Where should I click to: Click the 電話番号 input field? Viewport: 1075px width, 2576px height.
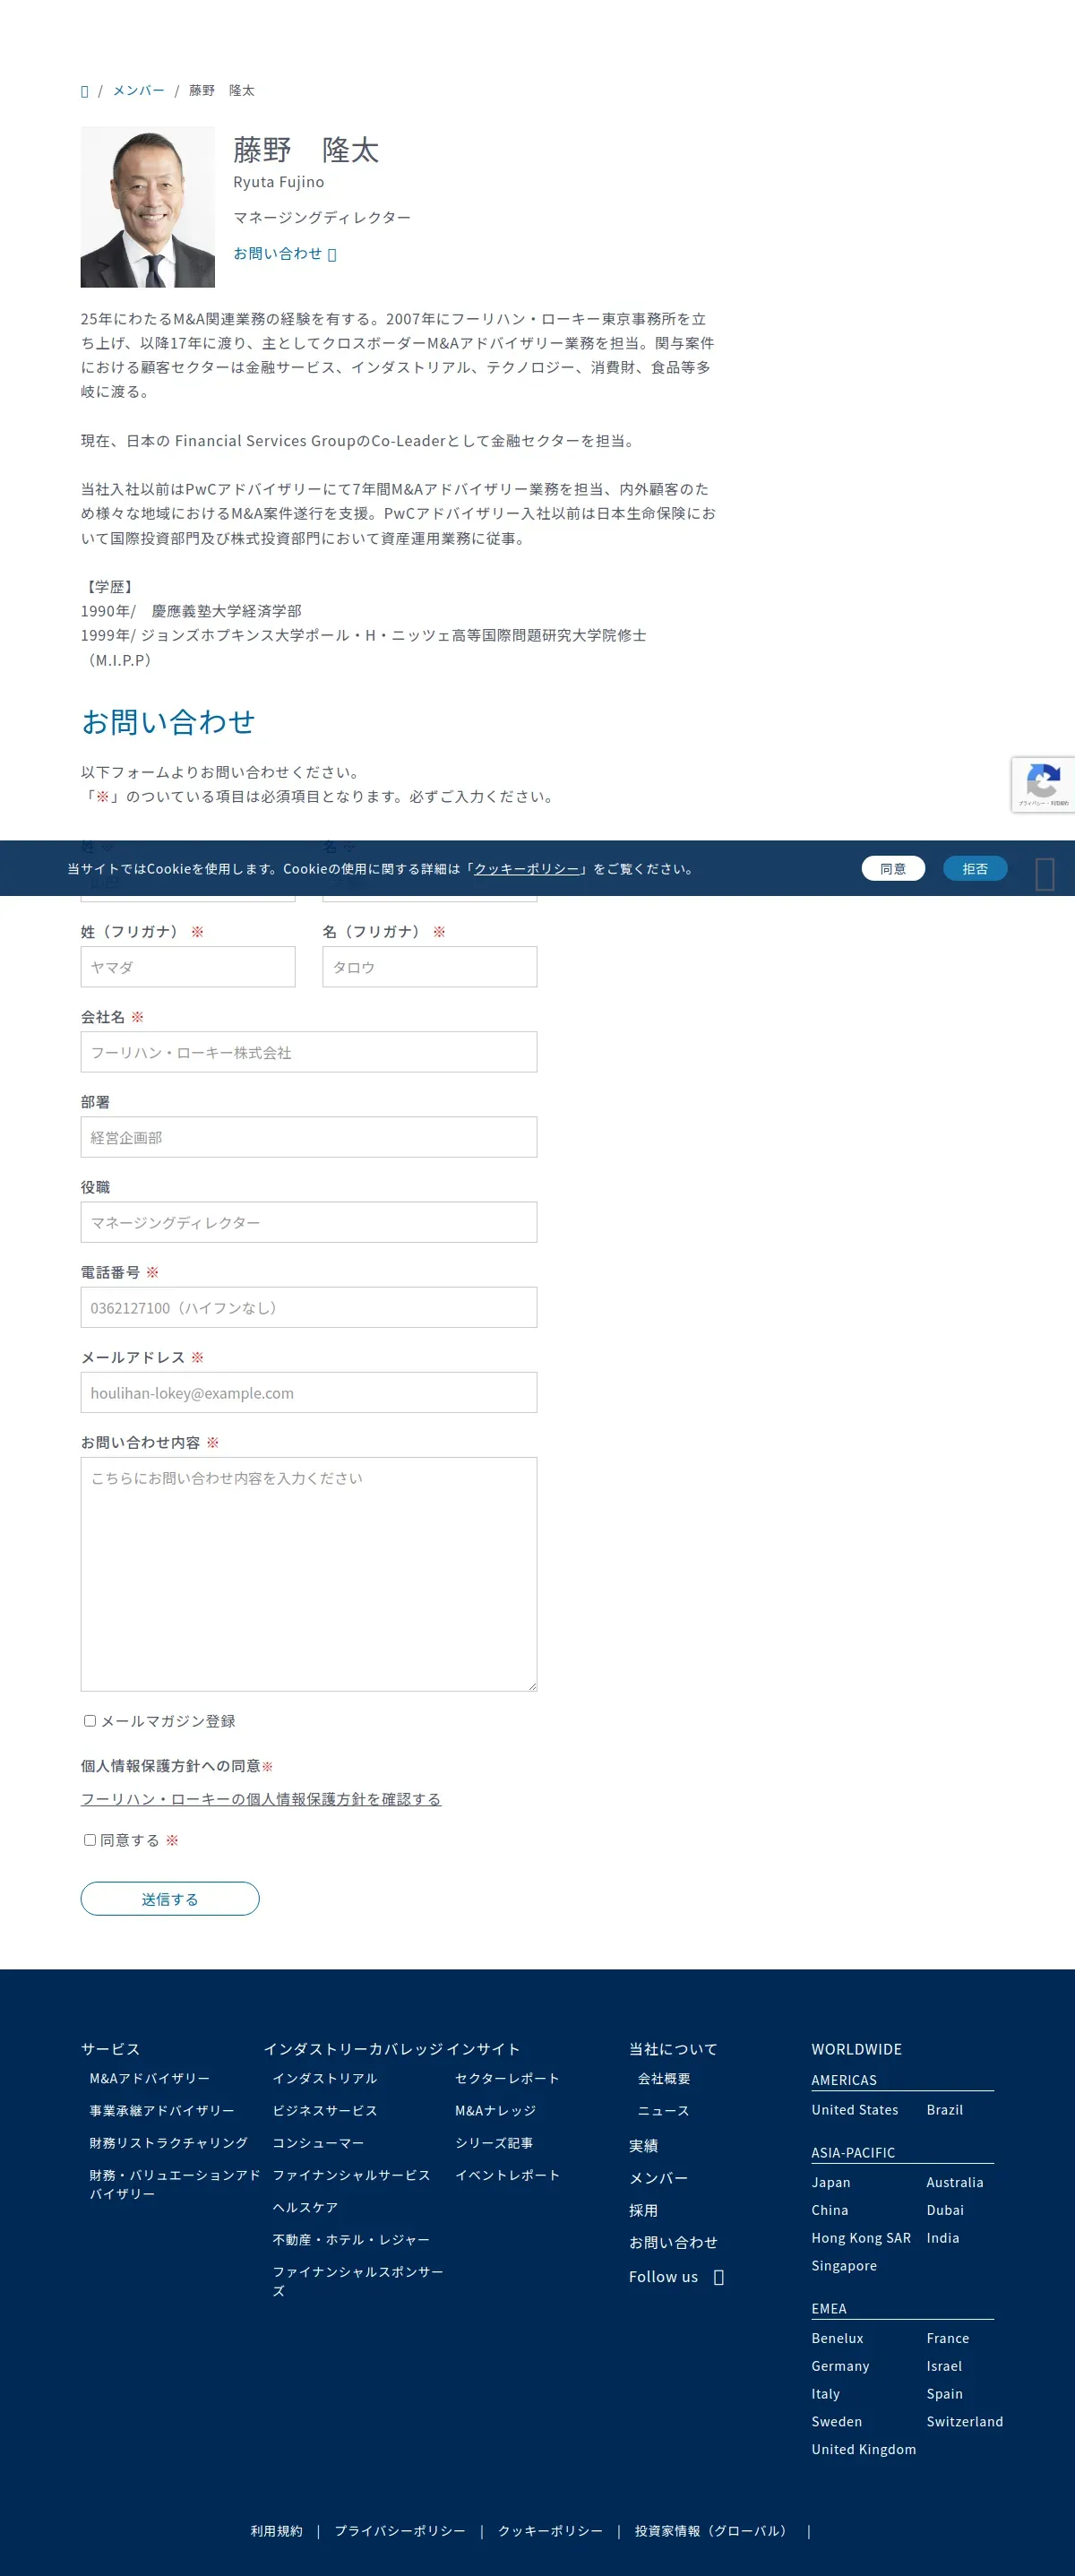309,1307
